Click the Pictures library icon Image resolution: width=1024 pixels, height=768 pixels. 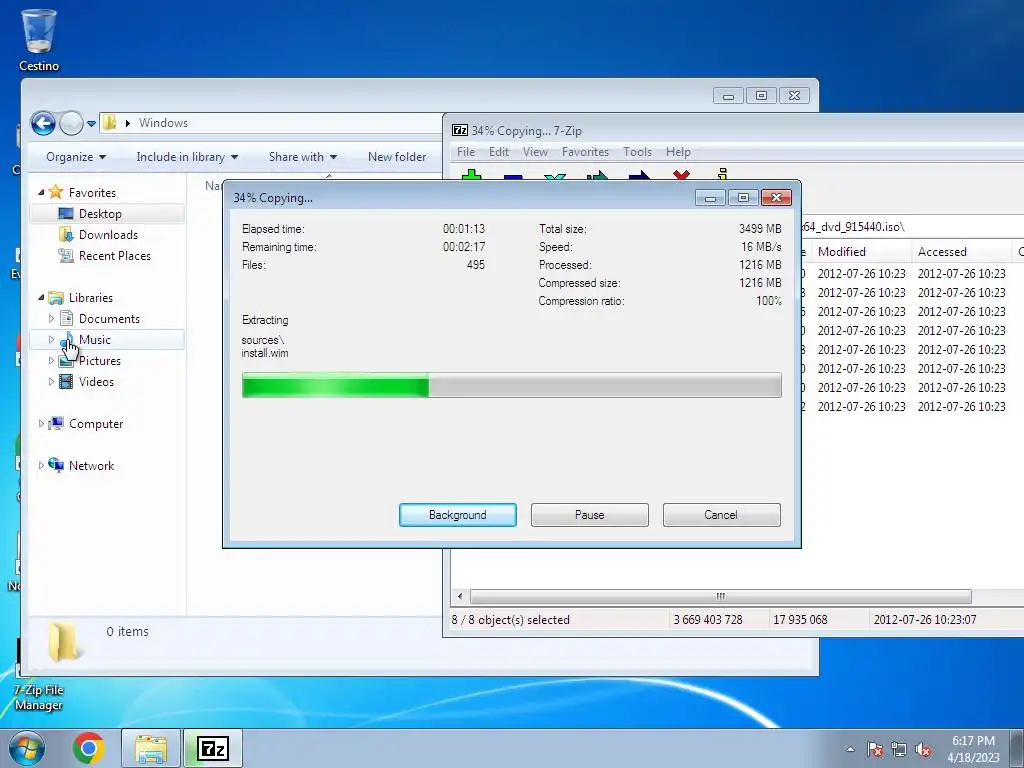pos(65,361)
